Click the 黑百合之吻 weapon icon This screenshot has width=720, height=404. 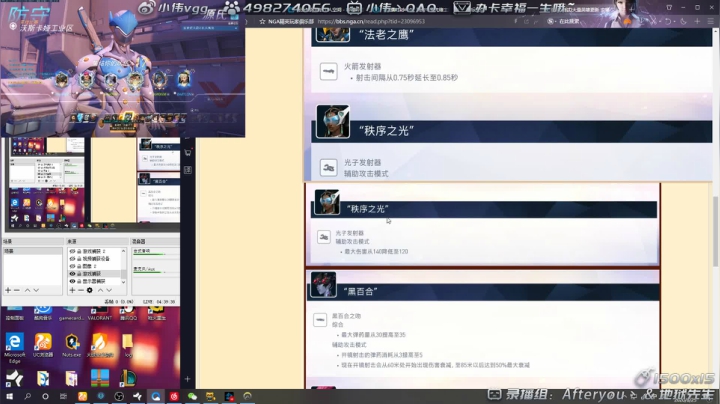(x=320, y=320)
